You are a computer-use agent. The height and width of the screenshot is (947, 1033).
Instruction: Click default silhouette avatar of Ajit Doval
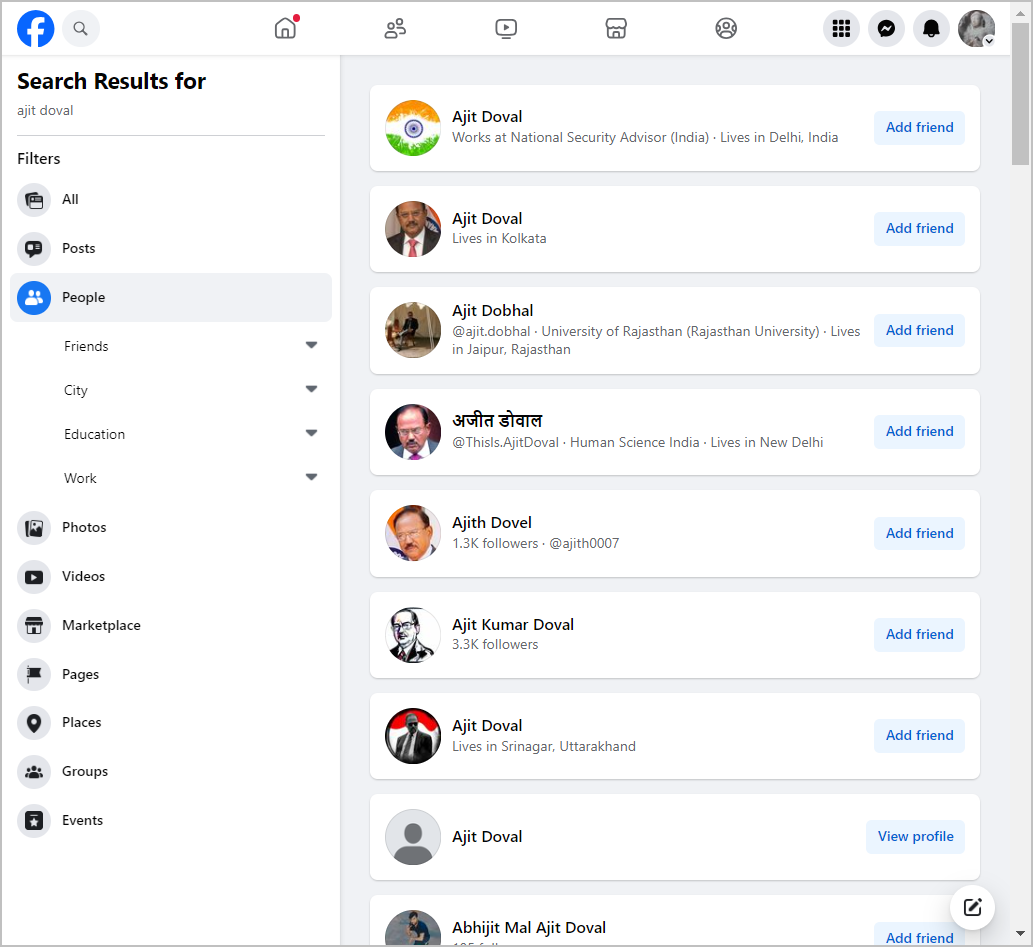(x=413, y=836)
